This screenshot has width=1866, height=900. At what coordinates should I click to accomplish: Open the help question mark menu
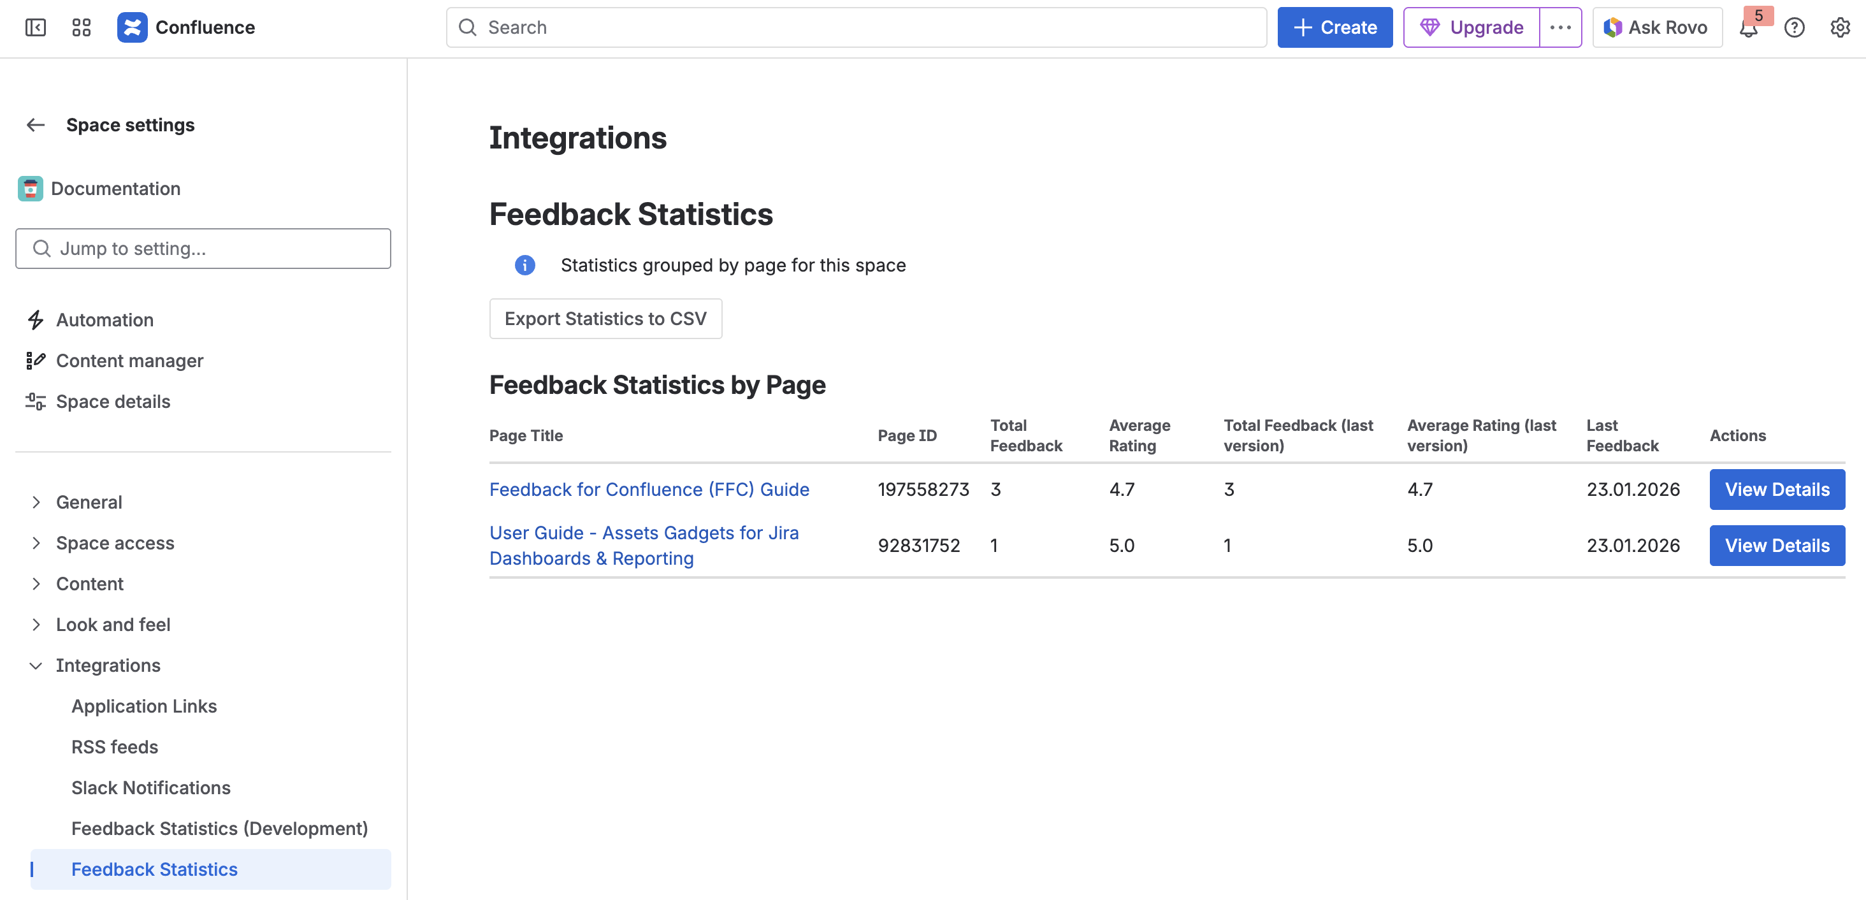1794,27
